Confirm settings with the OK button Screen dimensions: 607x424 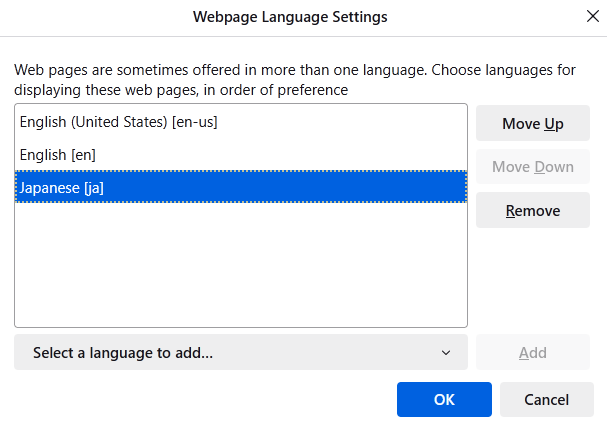[444, 399]
